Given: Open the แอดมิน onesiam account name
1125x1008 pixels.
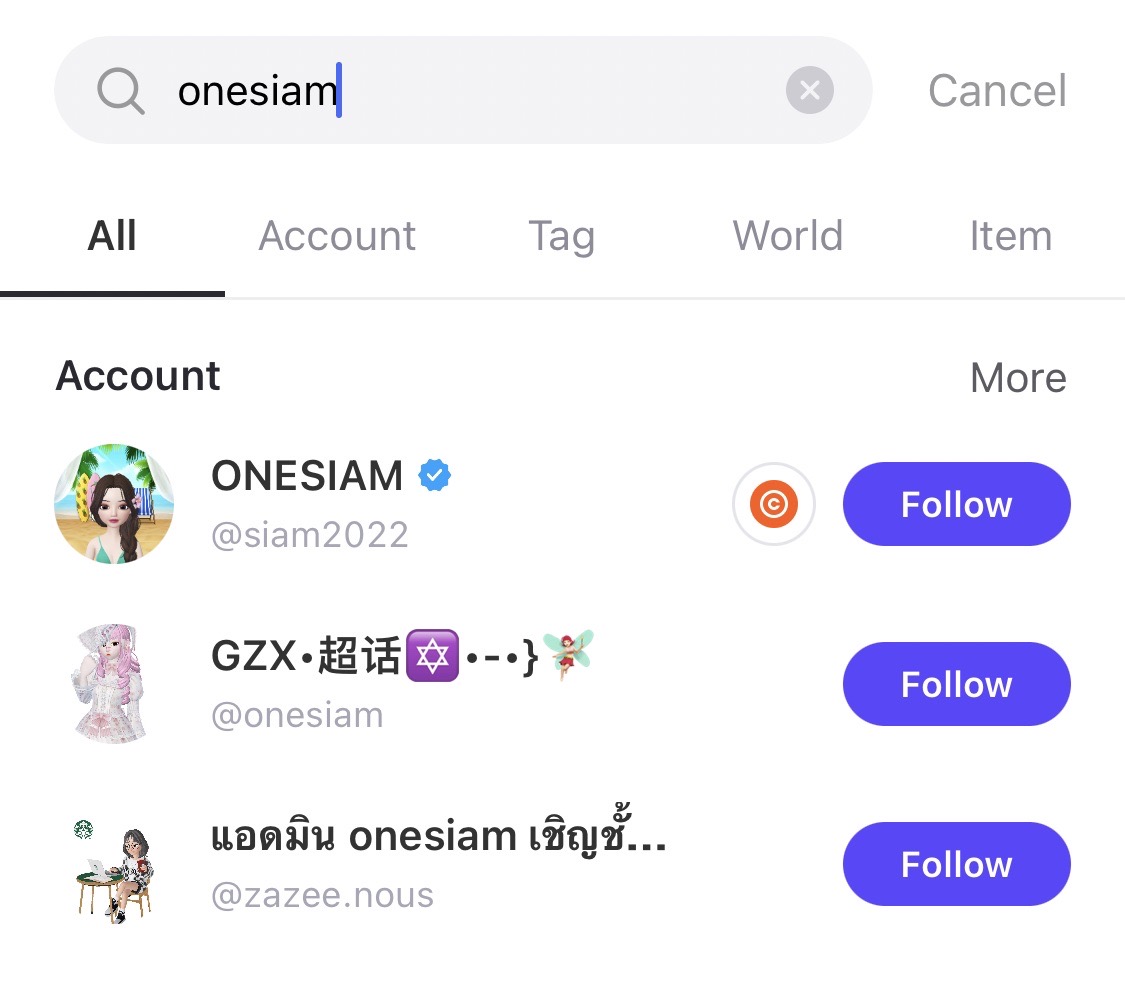Looking at the screenshot, I should point(438,838).
